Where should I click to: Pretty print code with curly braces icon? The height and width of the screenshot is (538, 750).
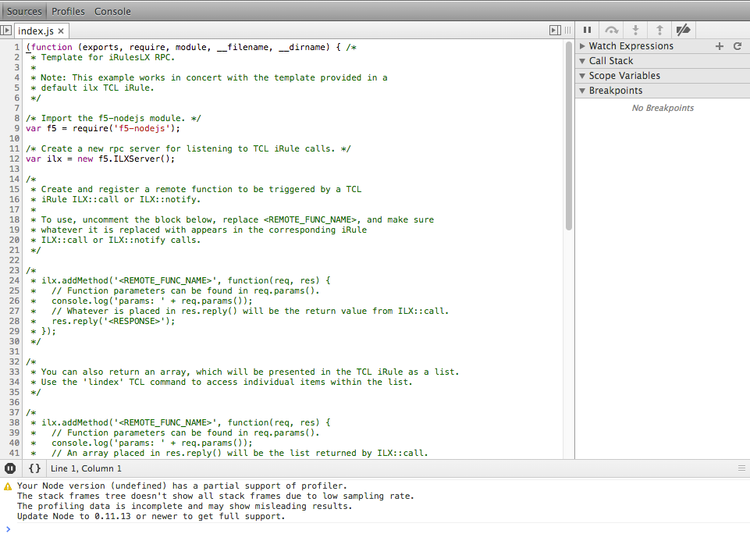pyautogui.click(x=34, y=468)
